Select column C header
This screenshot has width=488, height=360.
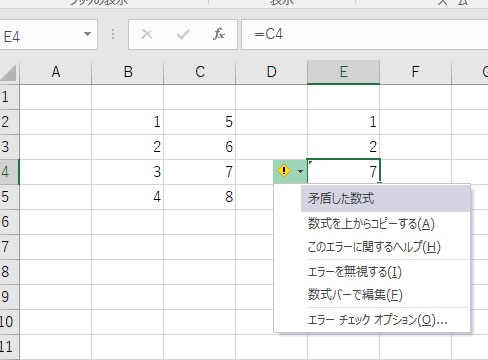(200, 72)
